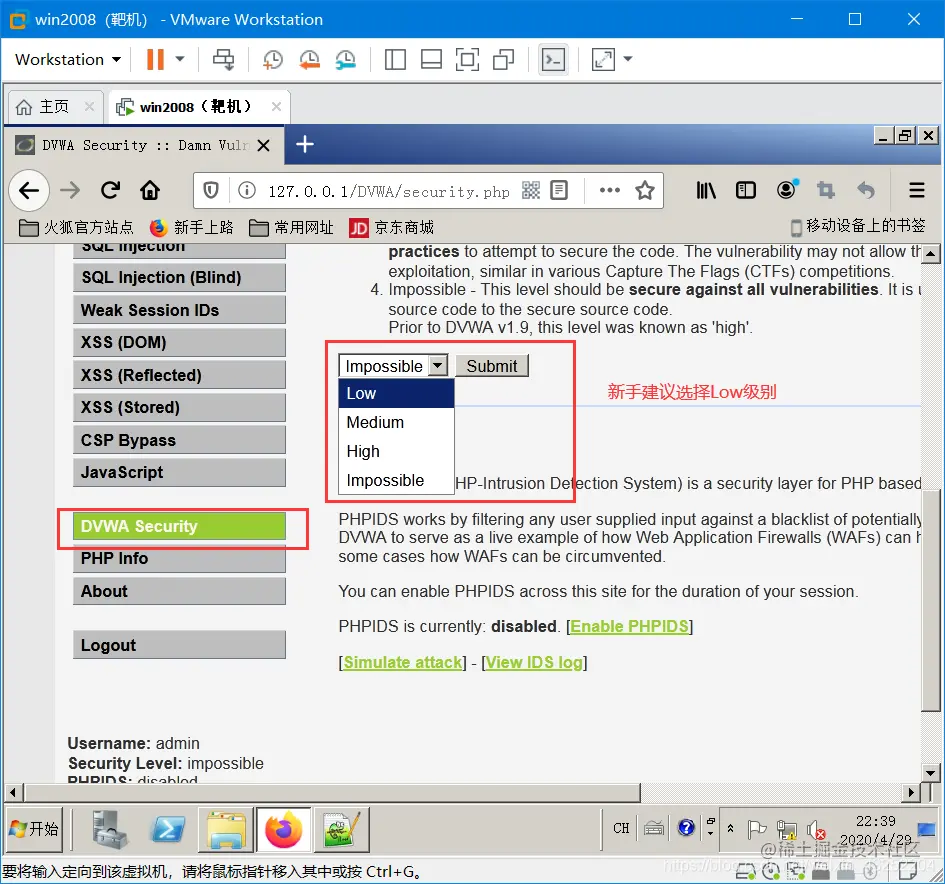Go forward in Firefox
This screenshot has width=945, height=884.
pyautogui.click(x=70, y=190)
